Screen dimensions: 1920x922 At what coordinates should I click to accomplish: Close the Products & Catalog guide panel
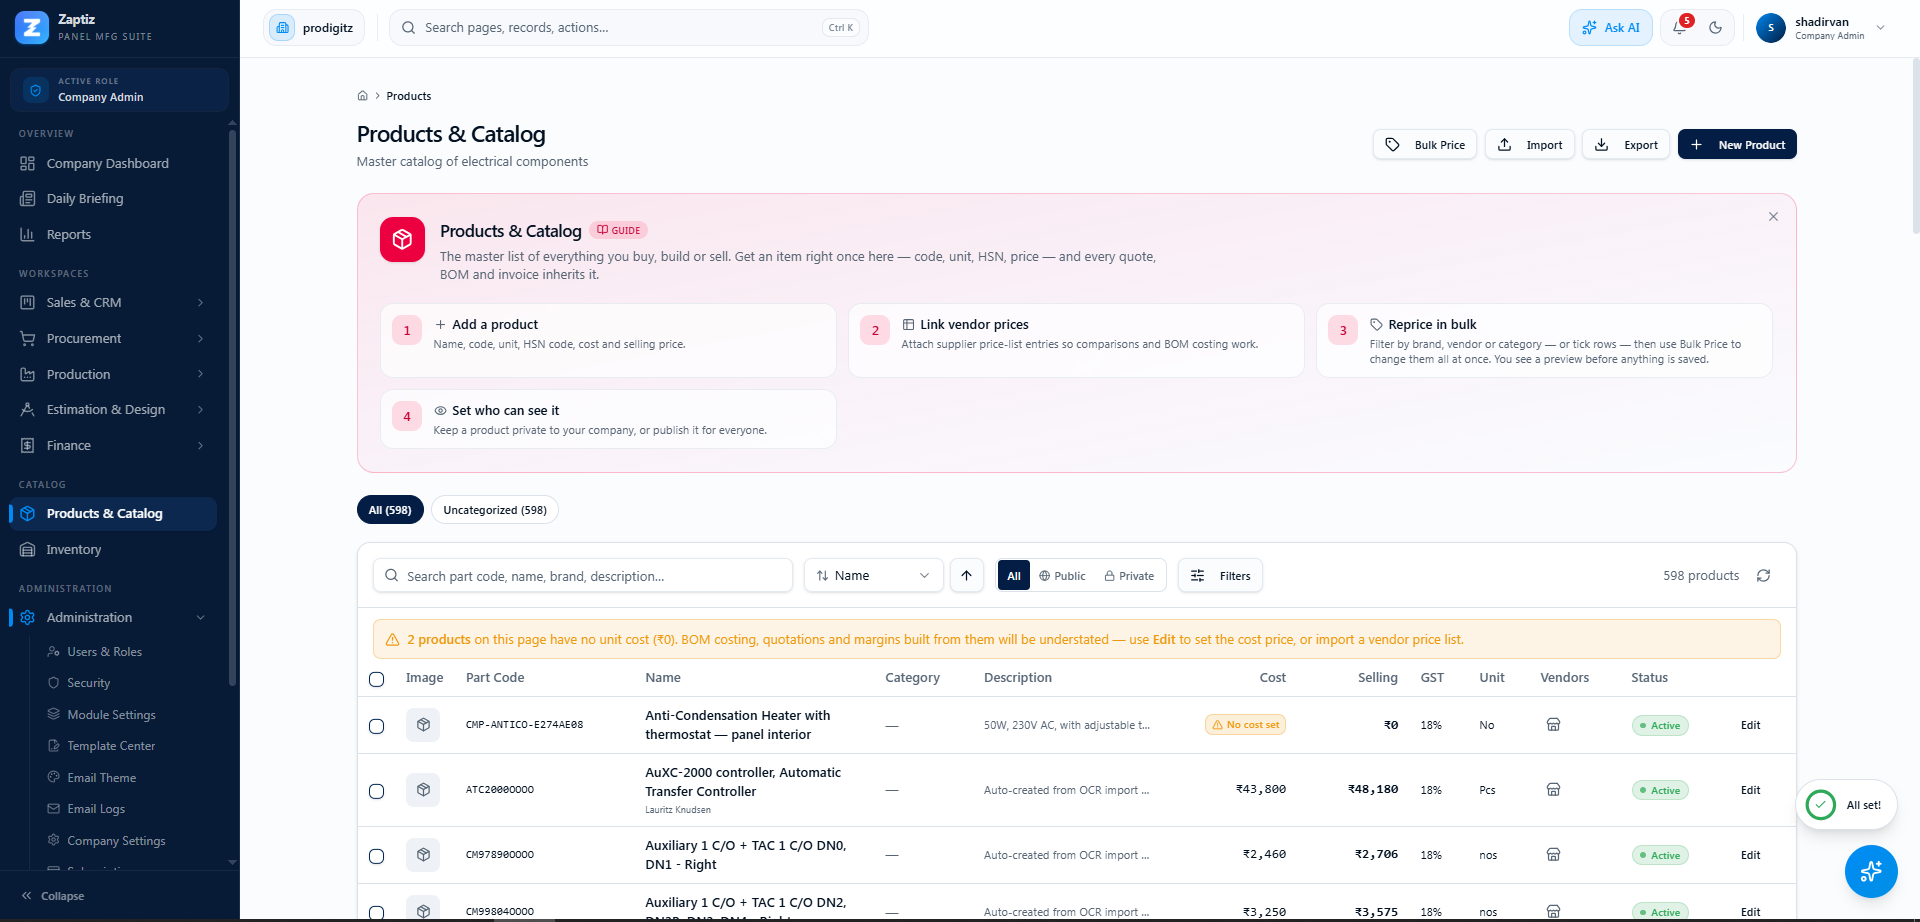point(1773,217)
